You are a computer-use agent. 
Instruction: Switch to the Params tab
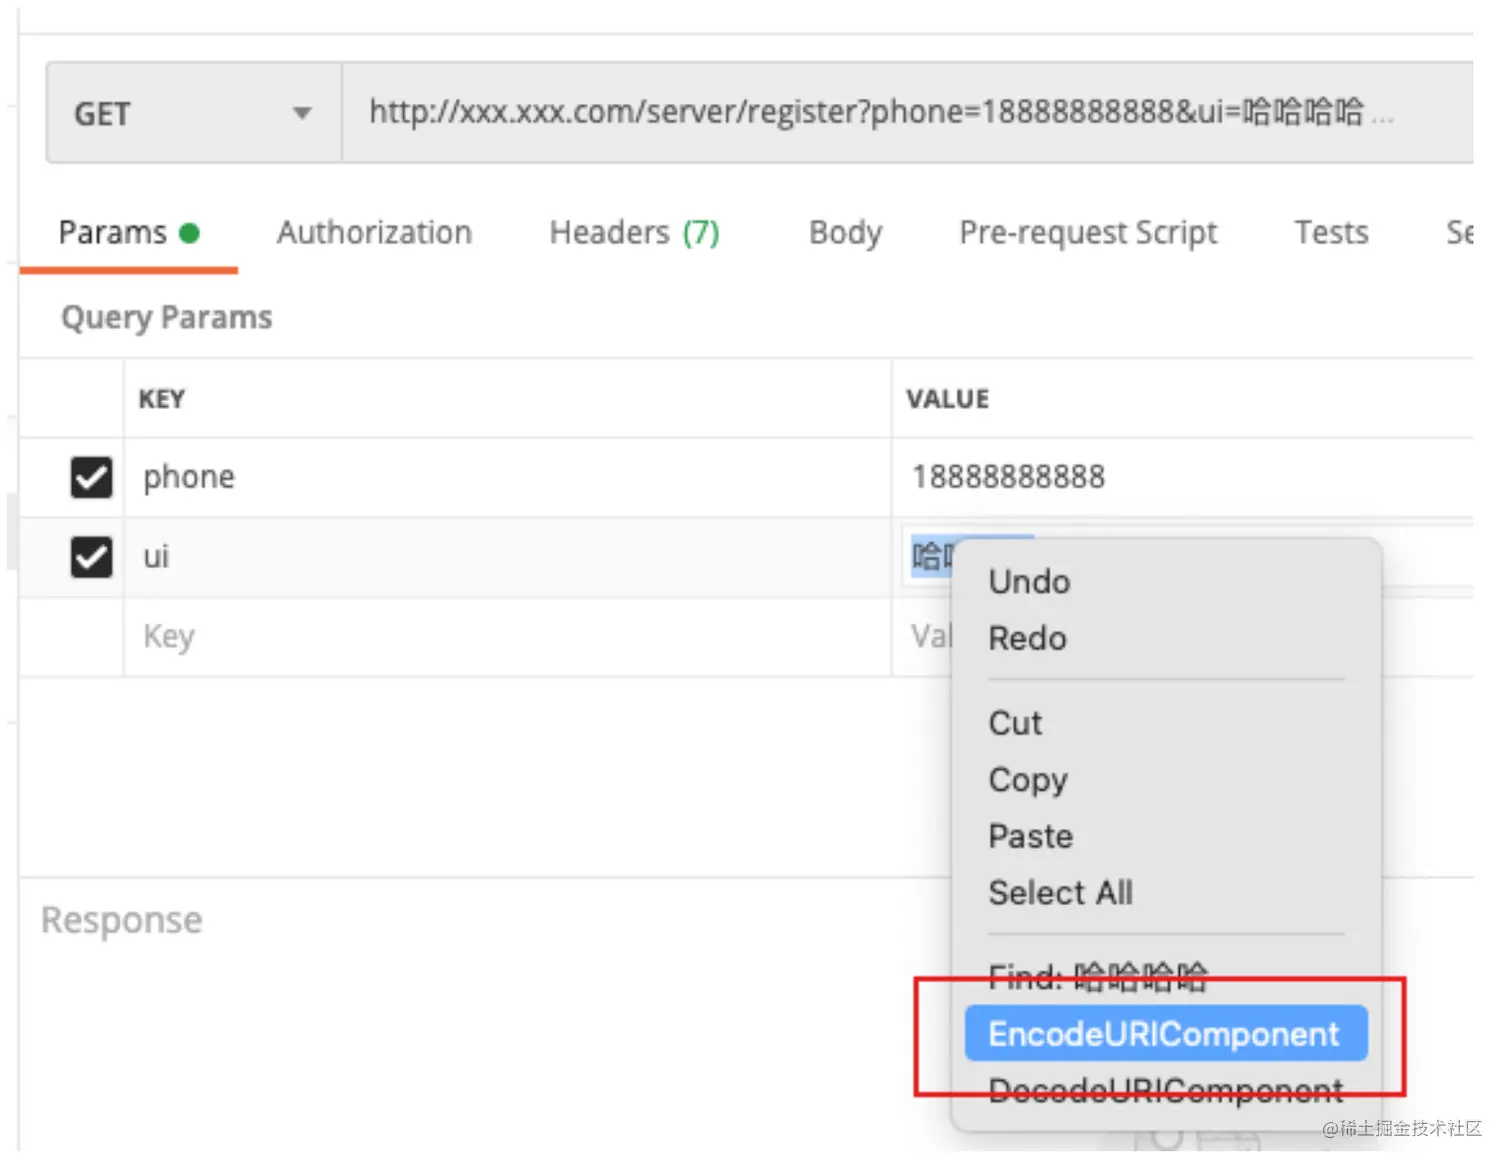pyautogui.click(x=129, y=233)
